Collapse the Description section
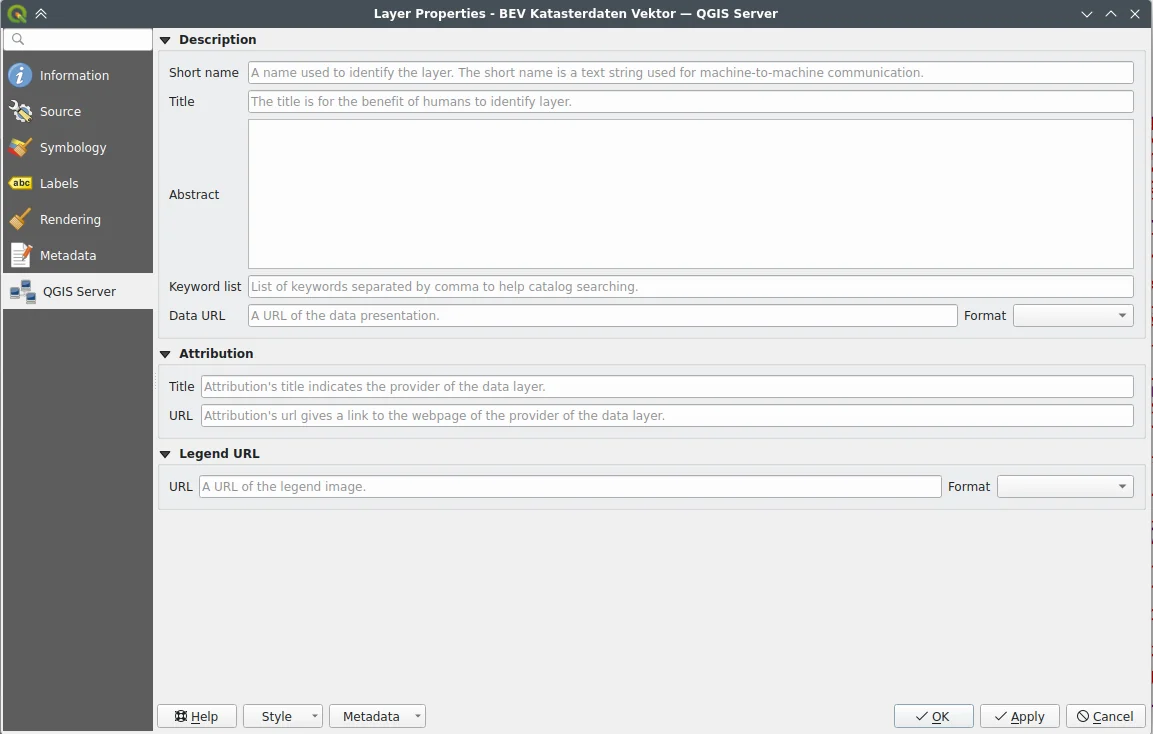The width and height of the screenshot is (1153, 734). tap(165, 40)
